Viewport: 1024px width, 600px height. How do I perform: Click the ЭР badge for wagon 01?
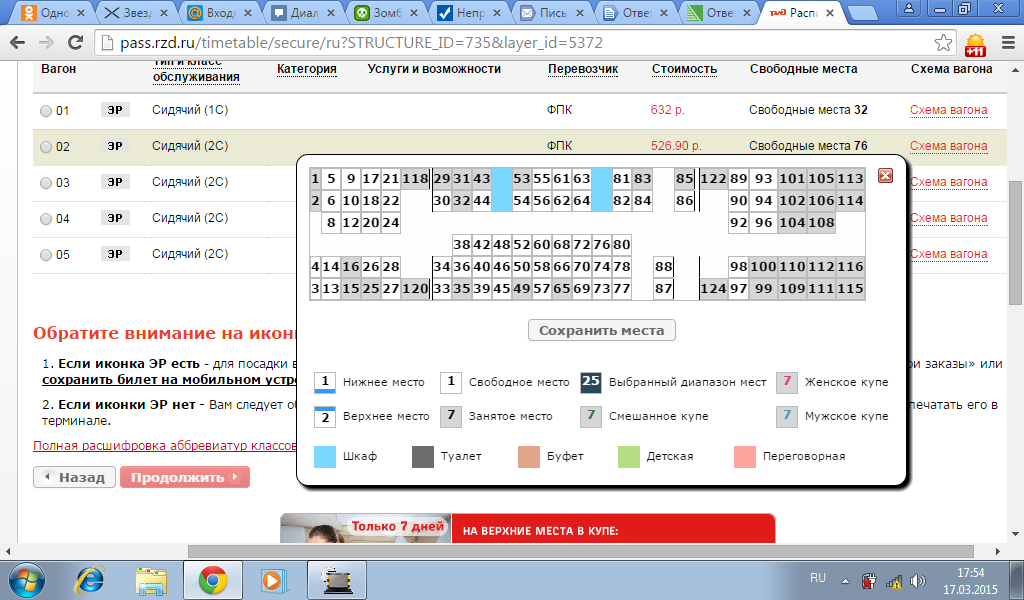pos(115,110)
